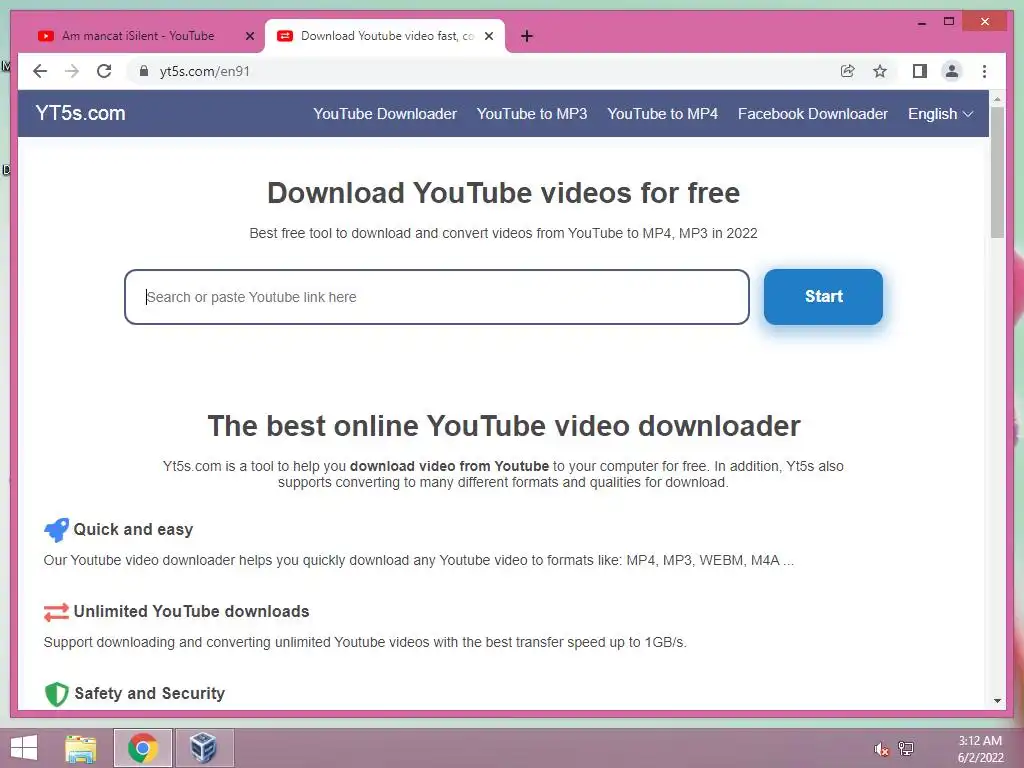
Task: Click the browser forward arrow
Action: (72, 71)
